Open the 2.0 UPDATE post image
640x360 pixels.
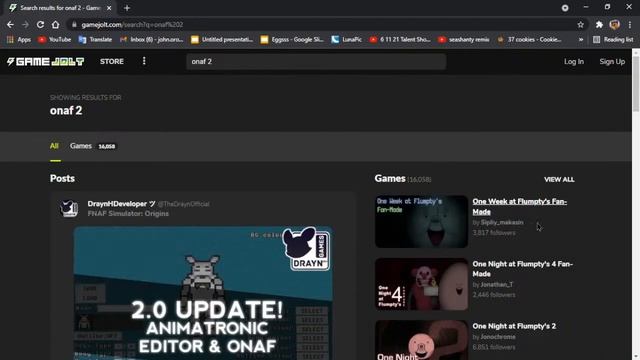click(x=203, y=293)
